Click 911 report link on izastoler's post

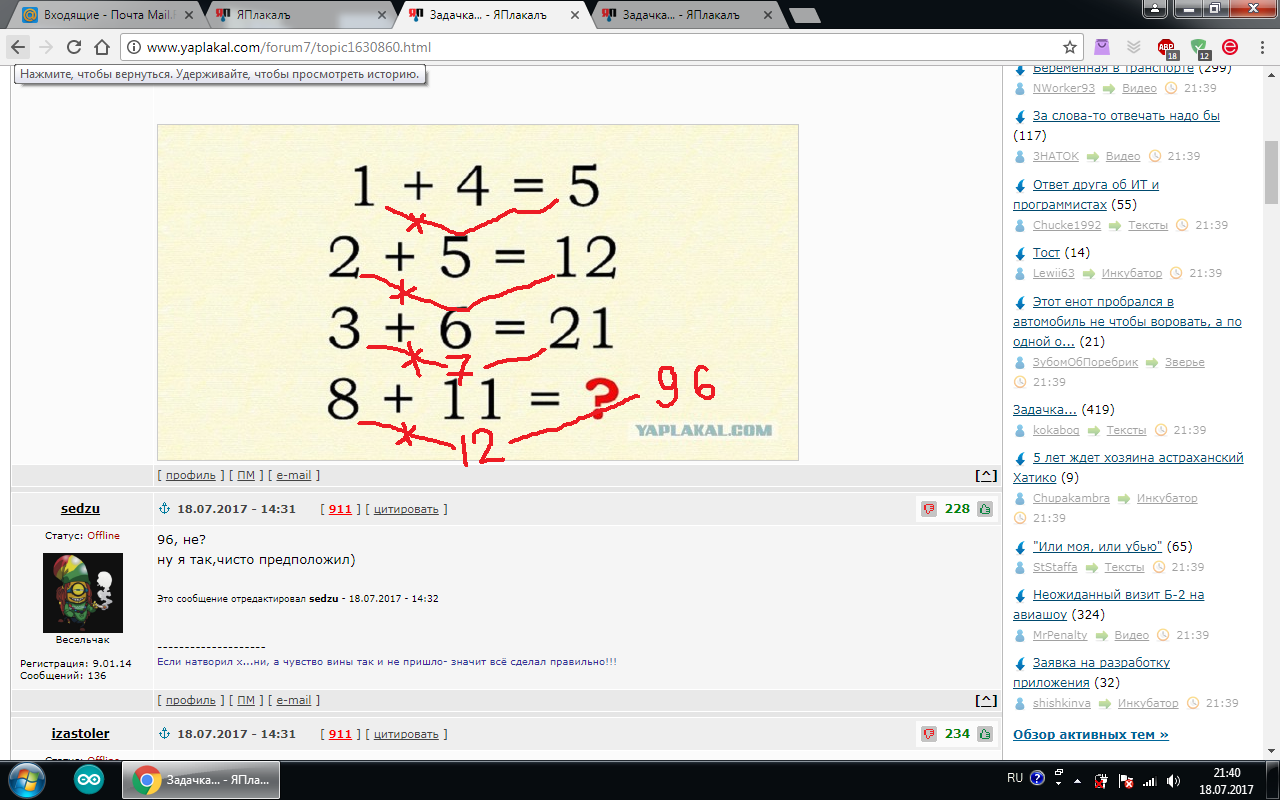(x=340, y=734)
